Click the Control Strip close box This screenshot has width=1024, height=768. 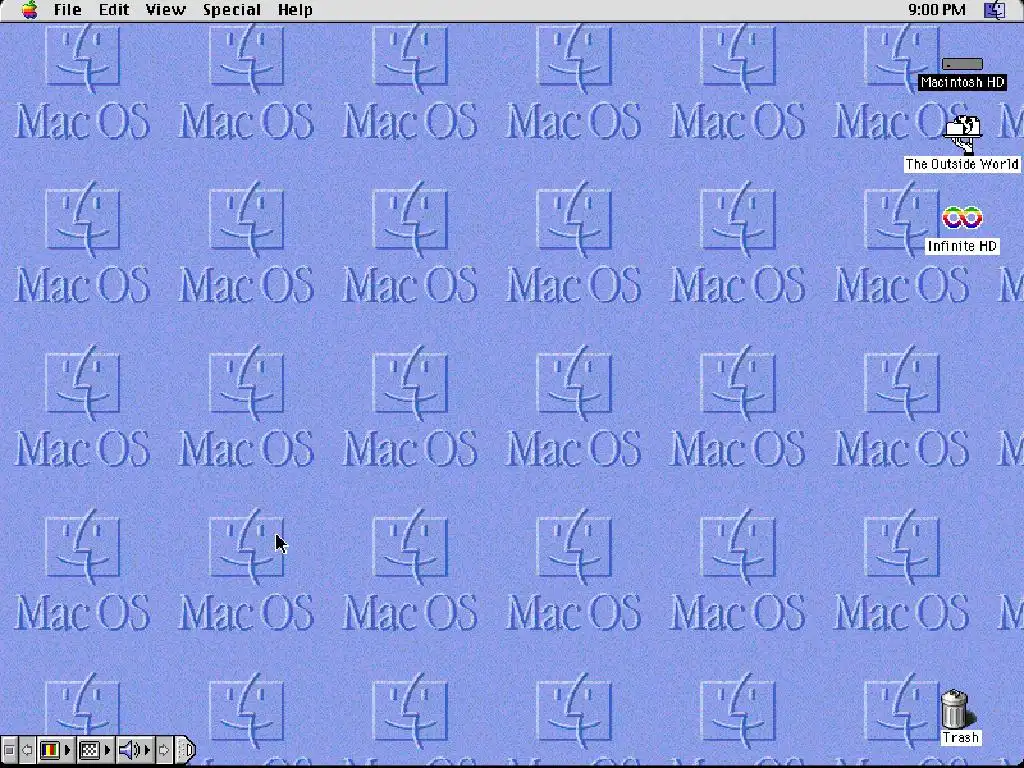[8, 750]
